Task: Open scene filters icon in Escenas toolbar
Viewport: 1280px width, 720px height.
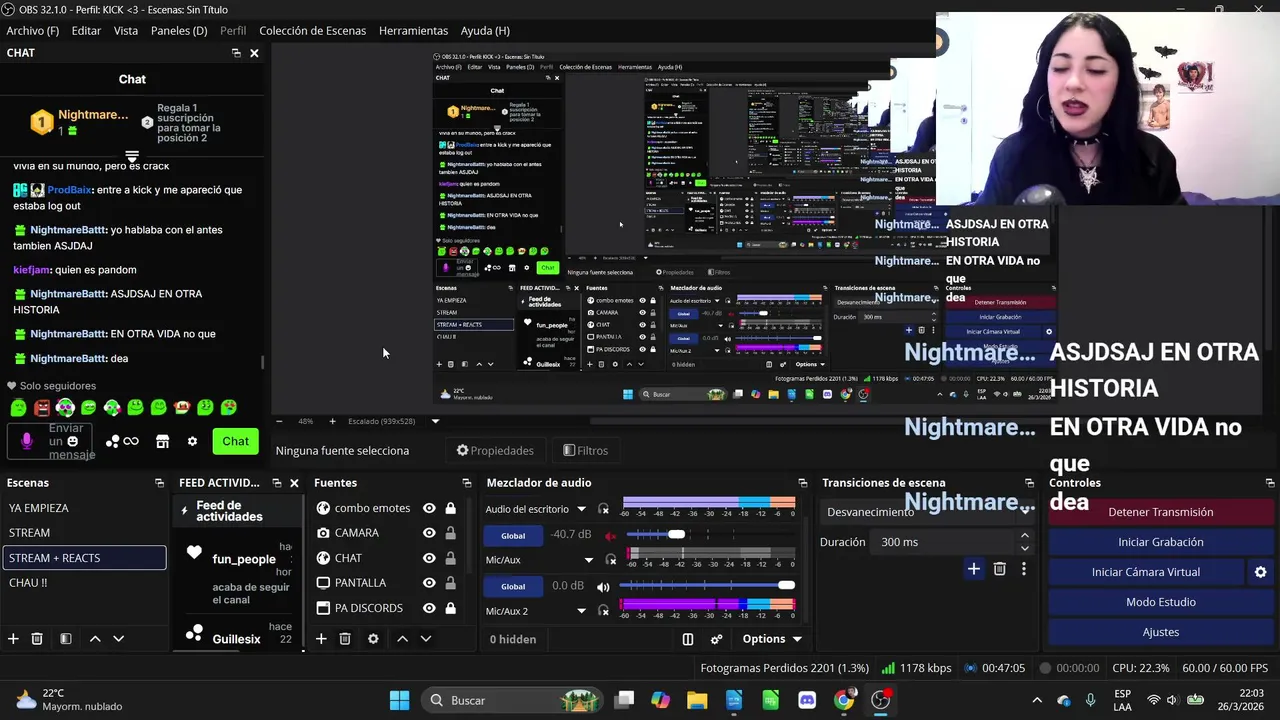Action: pos(65,639)
